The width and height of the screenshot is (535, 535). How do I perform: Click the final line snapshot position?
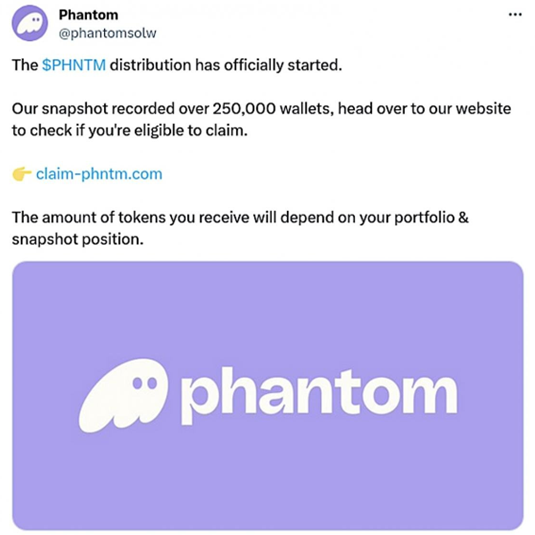[x=78, y=239]
